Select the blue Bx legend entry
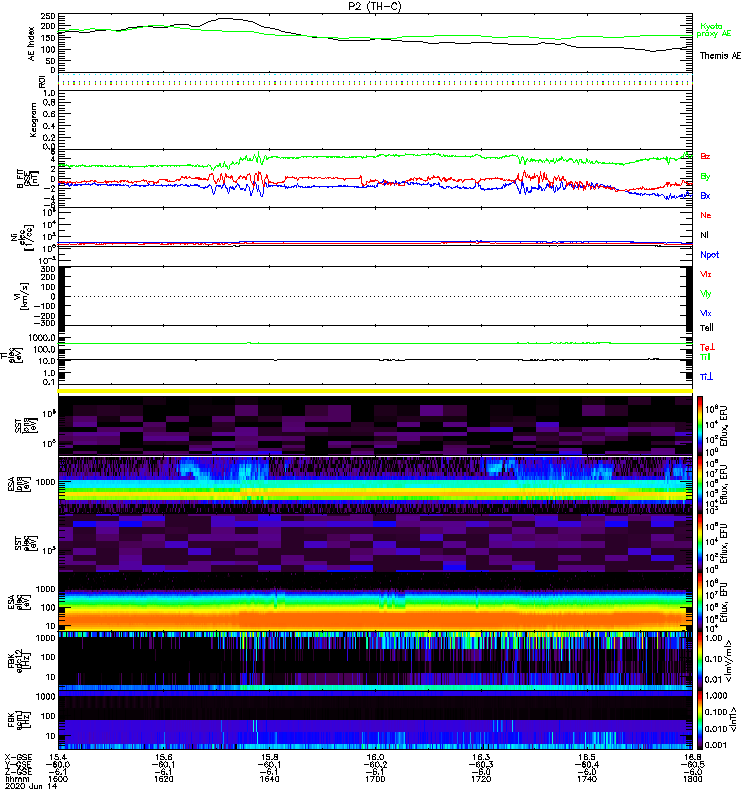The height and width of the screenshot is (800, 750). (x=705, y=195)
